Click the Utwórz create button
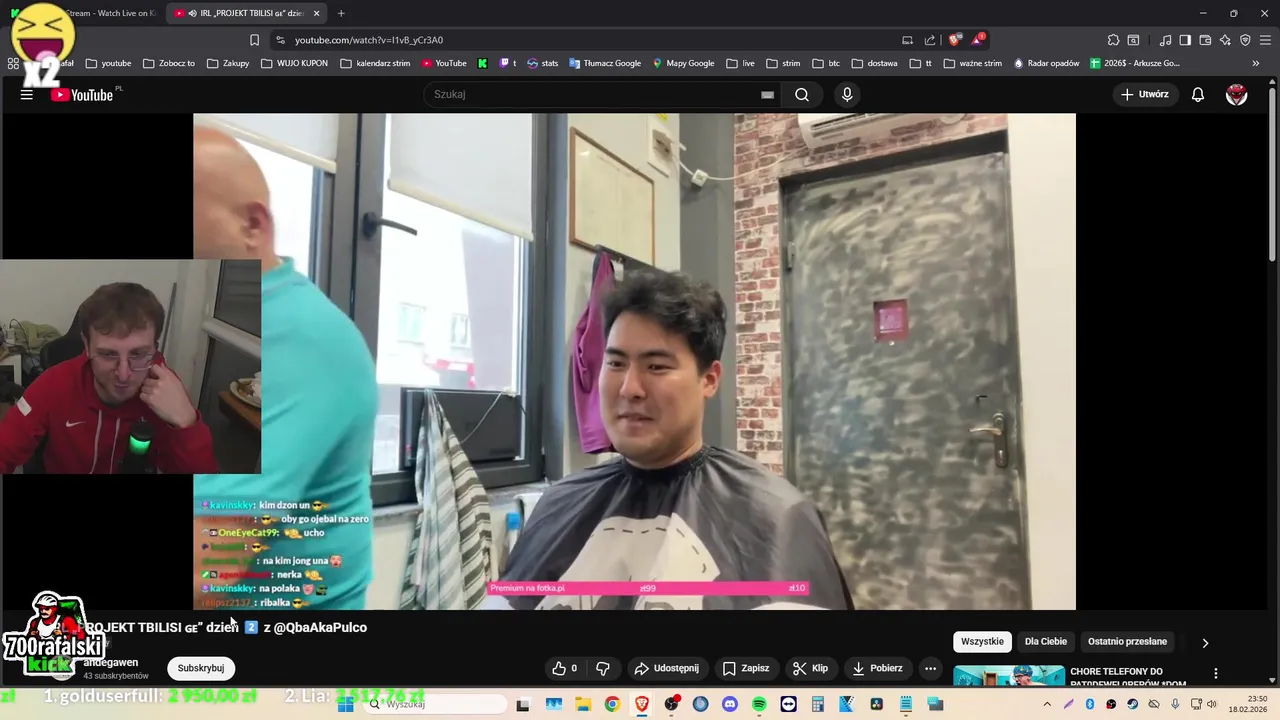The height and width of the screenshot is (720, 1280). (x=1144, y=94)
